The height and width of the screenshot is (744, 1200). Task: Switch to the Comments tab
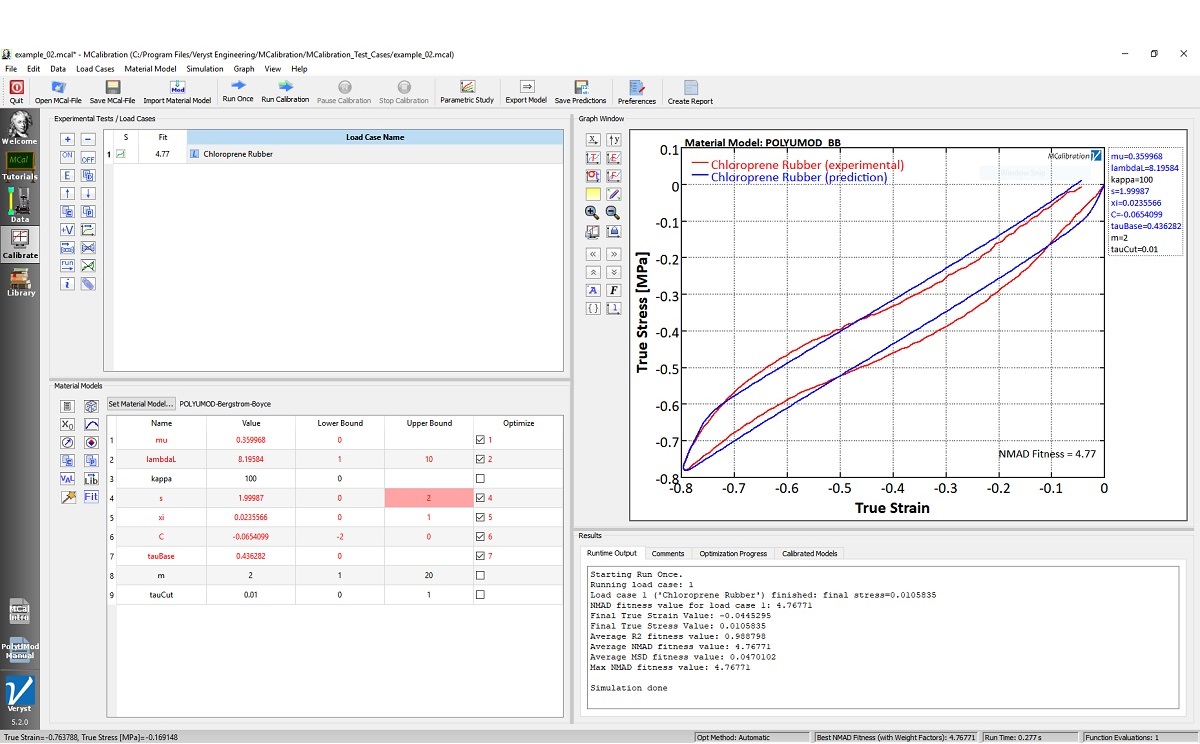(x=667, y=553)
